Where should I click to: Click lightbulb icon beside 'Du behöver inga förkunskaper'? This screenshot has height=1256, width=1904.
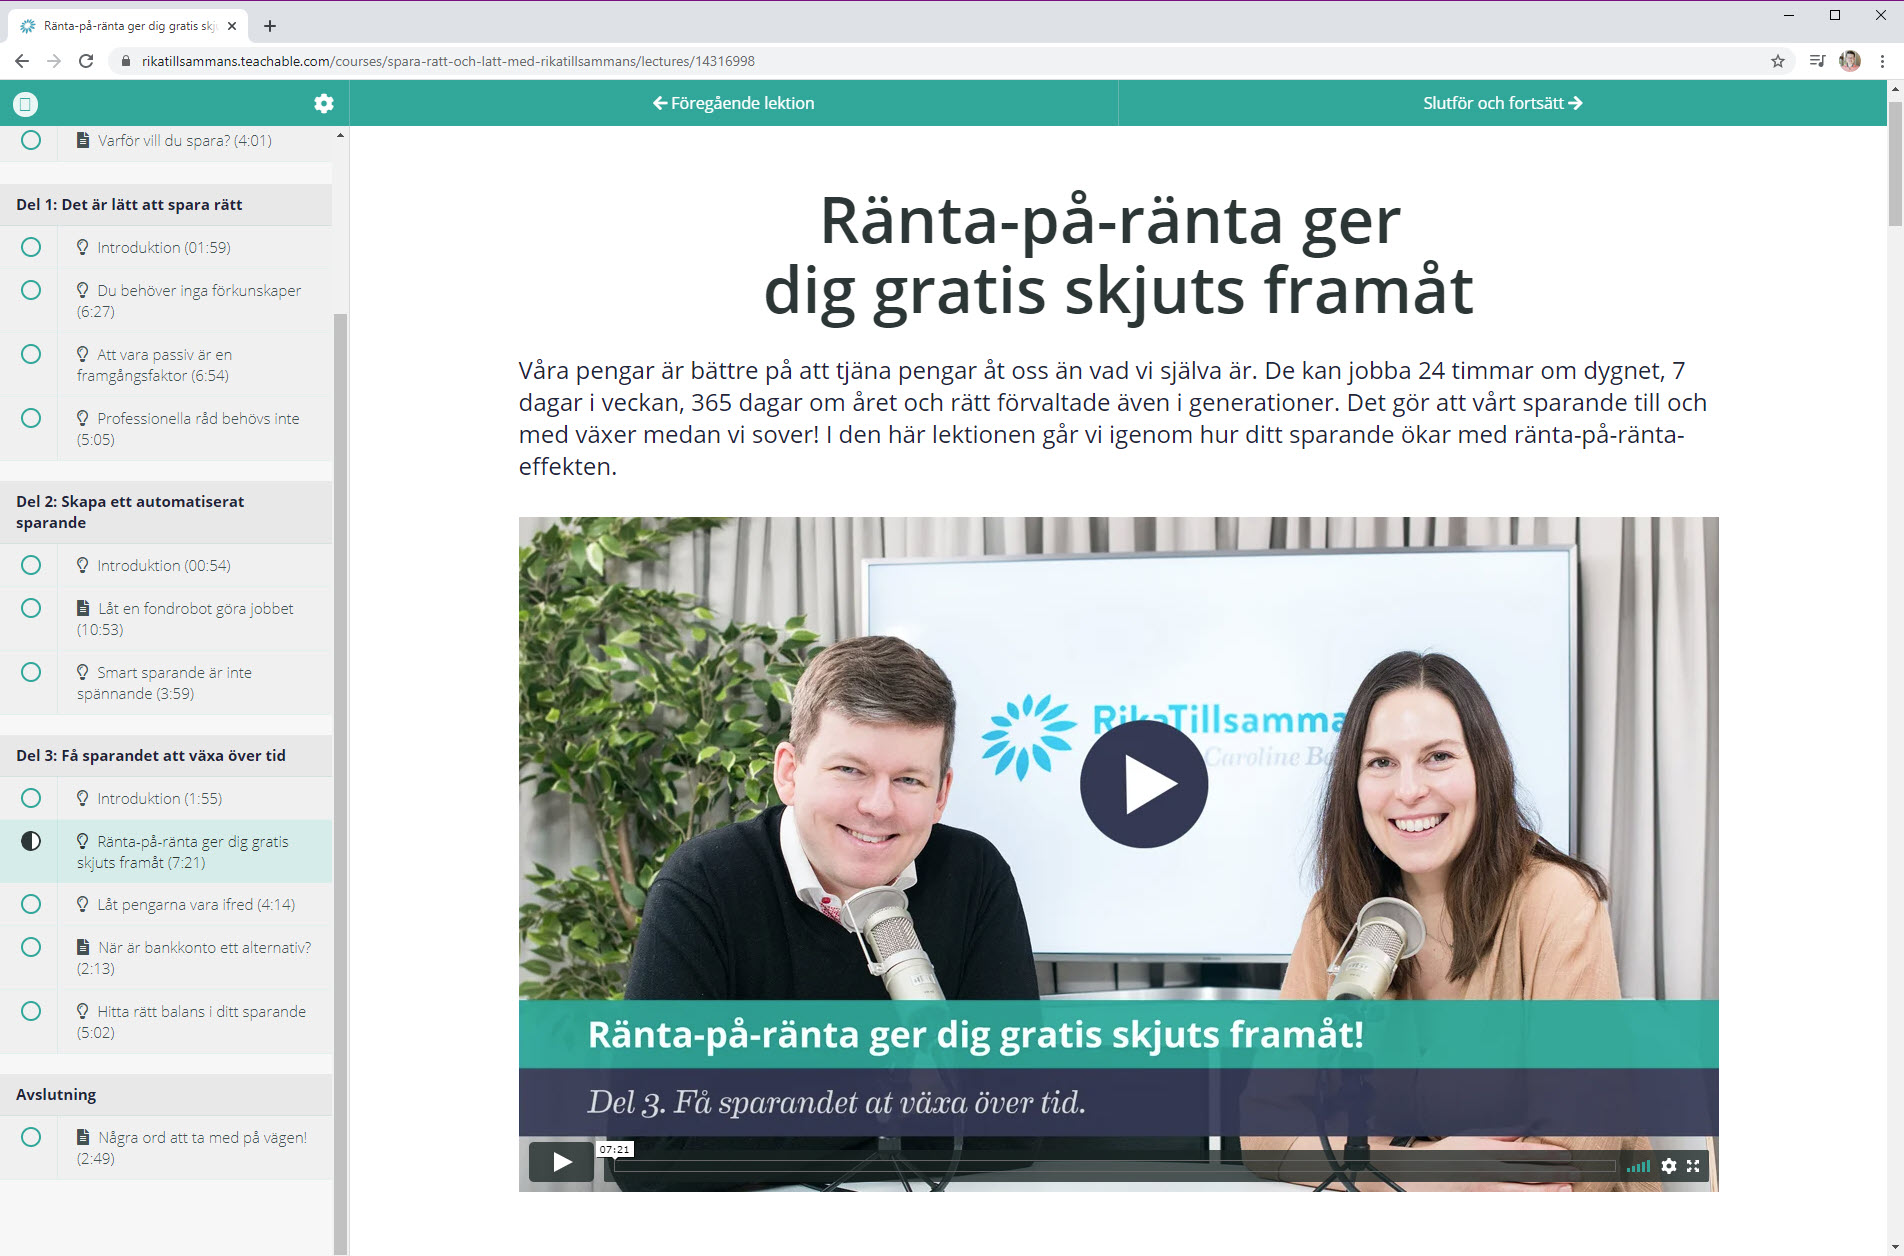pos(82,290)
